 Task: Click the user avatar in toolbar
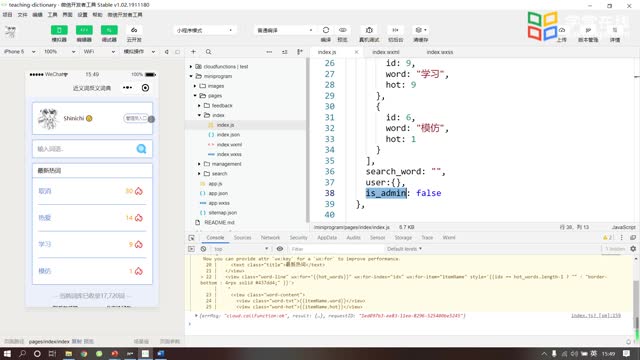[x=11, y=31]
